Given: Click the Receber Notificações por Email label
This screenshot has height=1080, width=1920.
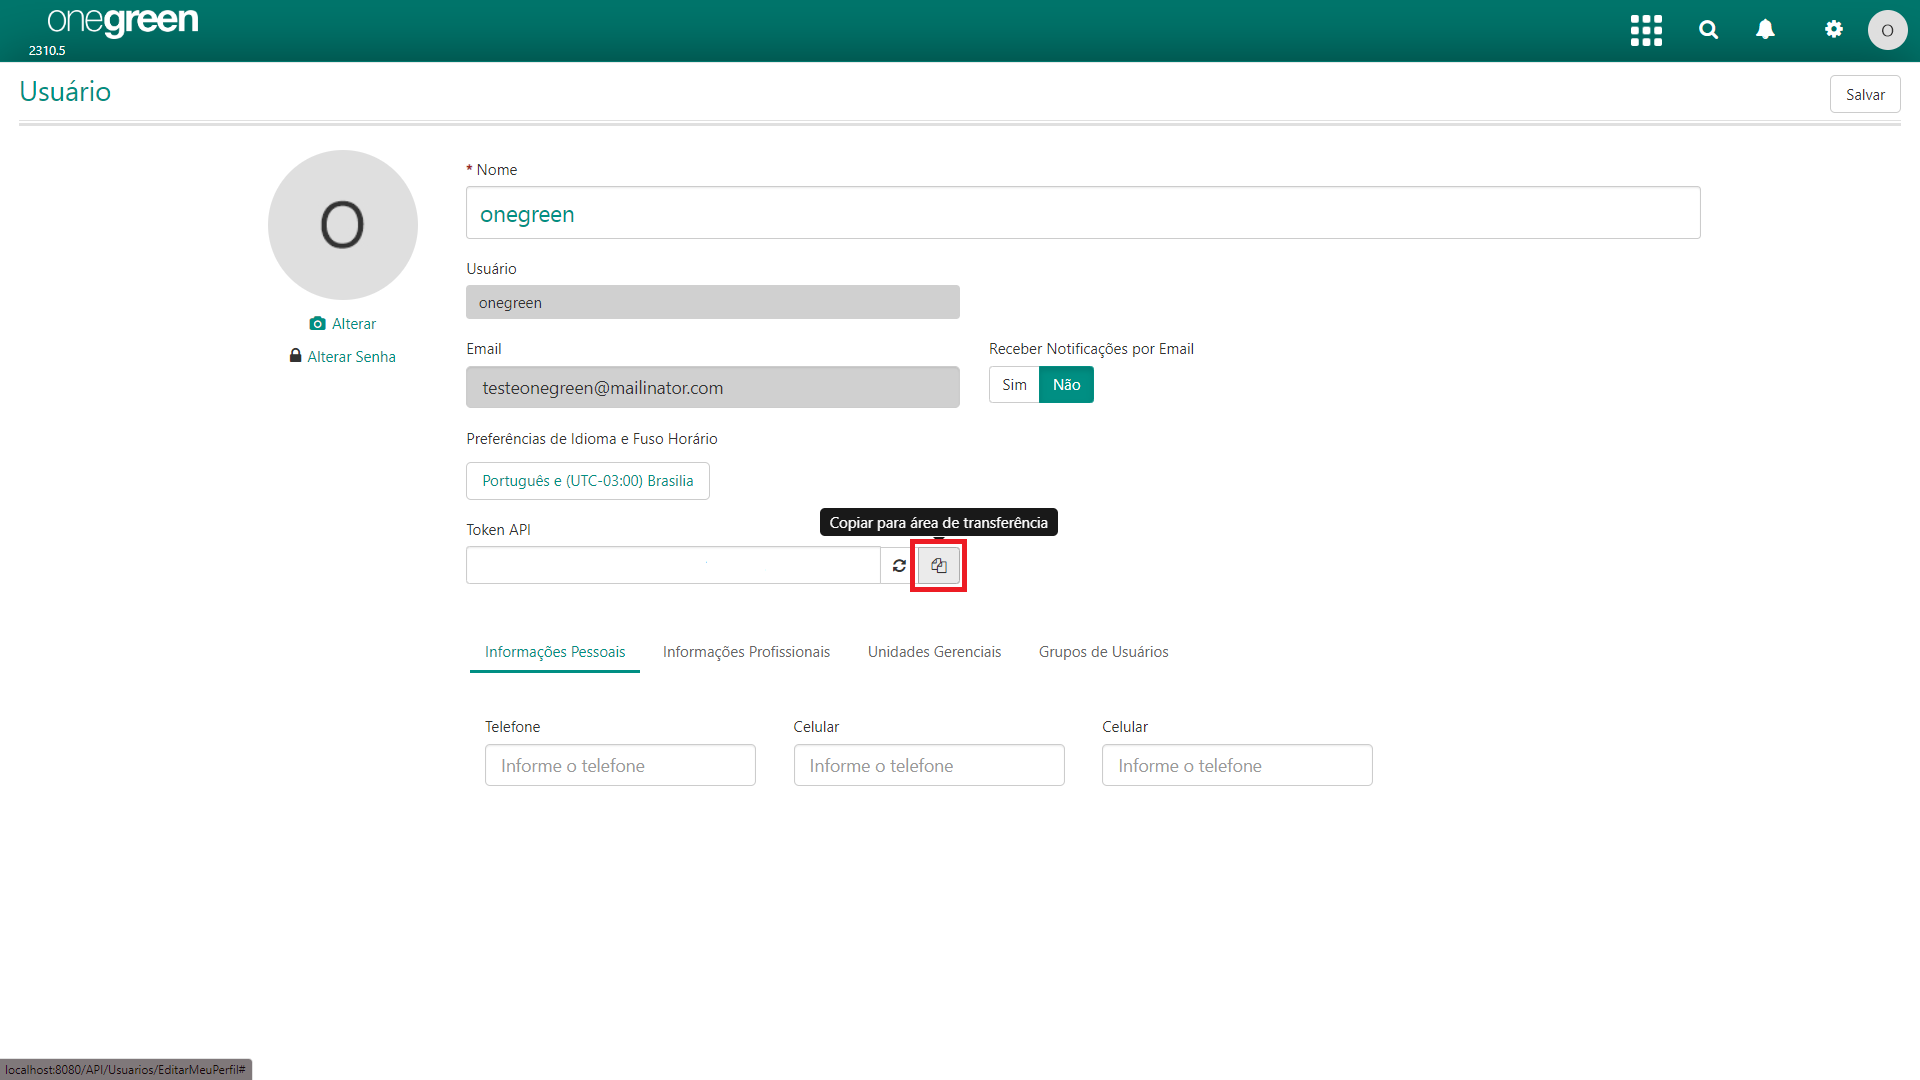Looking at the screenshot, I should click(x=1091, y=349).
